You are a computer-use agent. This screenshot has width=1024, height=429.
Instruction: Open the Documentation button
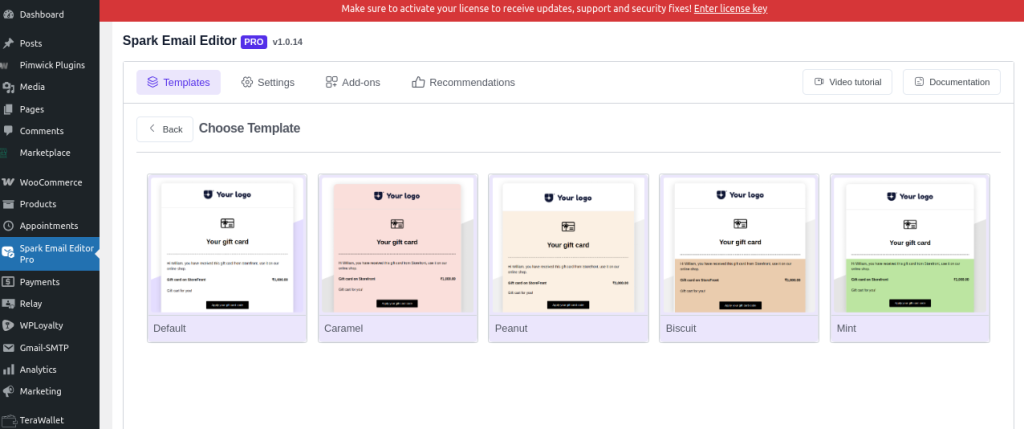[x=952, y=82]
